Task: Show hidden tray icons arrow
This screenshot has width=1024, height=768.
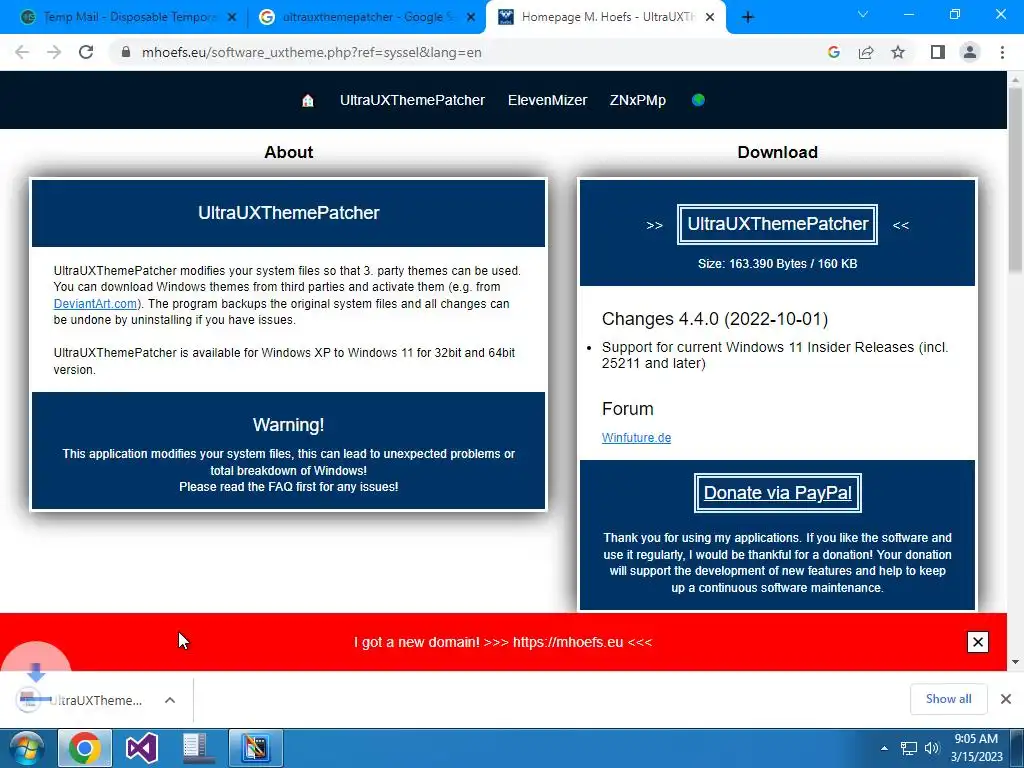Action: [x=884, y=748]
